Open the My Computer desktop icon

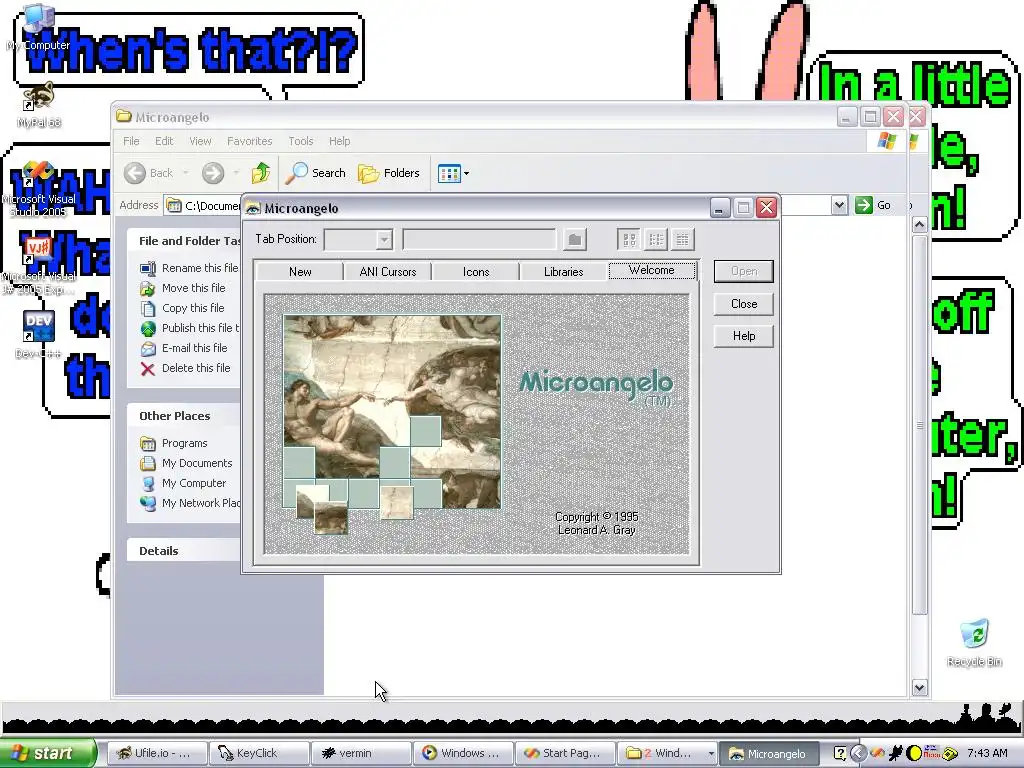(x=39, y=26)
